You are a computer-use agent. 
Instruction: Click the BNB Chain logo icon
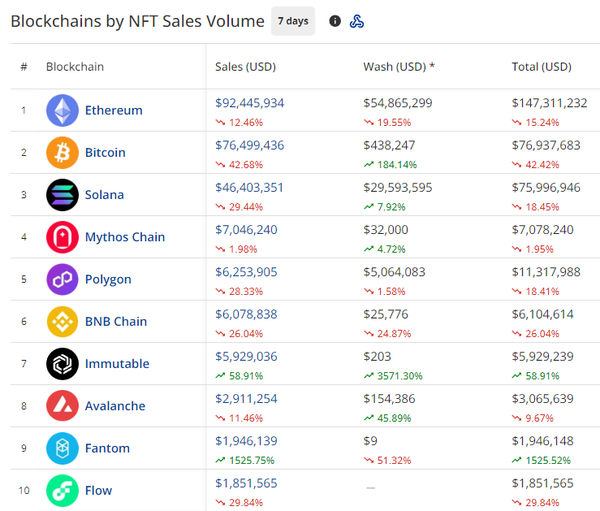(x=62, y=321)
